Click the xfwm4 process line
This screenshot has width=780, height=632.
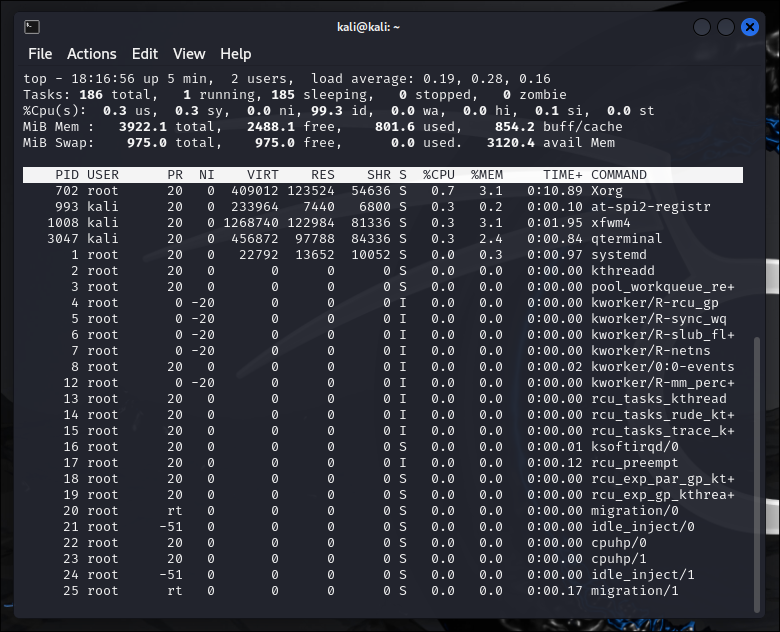[x=380, y=223]
